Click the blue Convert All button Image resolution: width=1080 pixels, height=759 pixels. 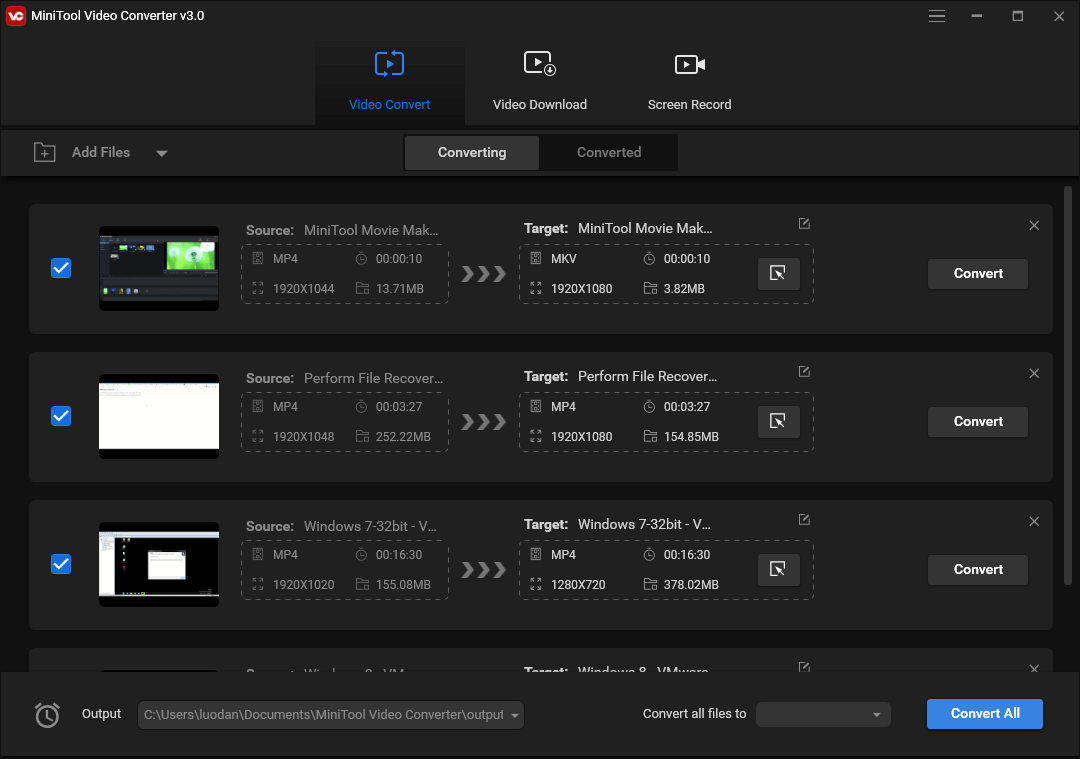coord(985,714)
